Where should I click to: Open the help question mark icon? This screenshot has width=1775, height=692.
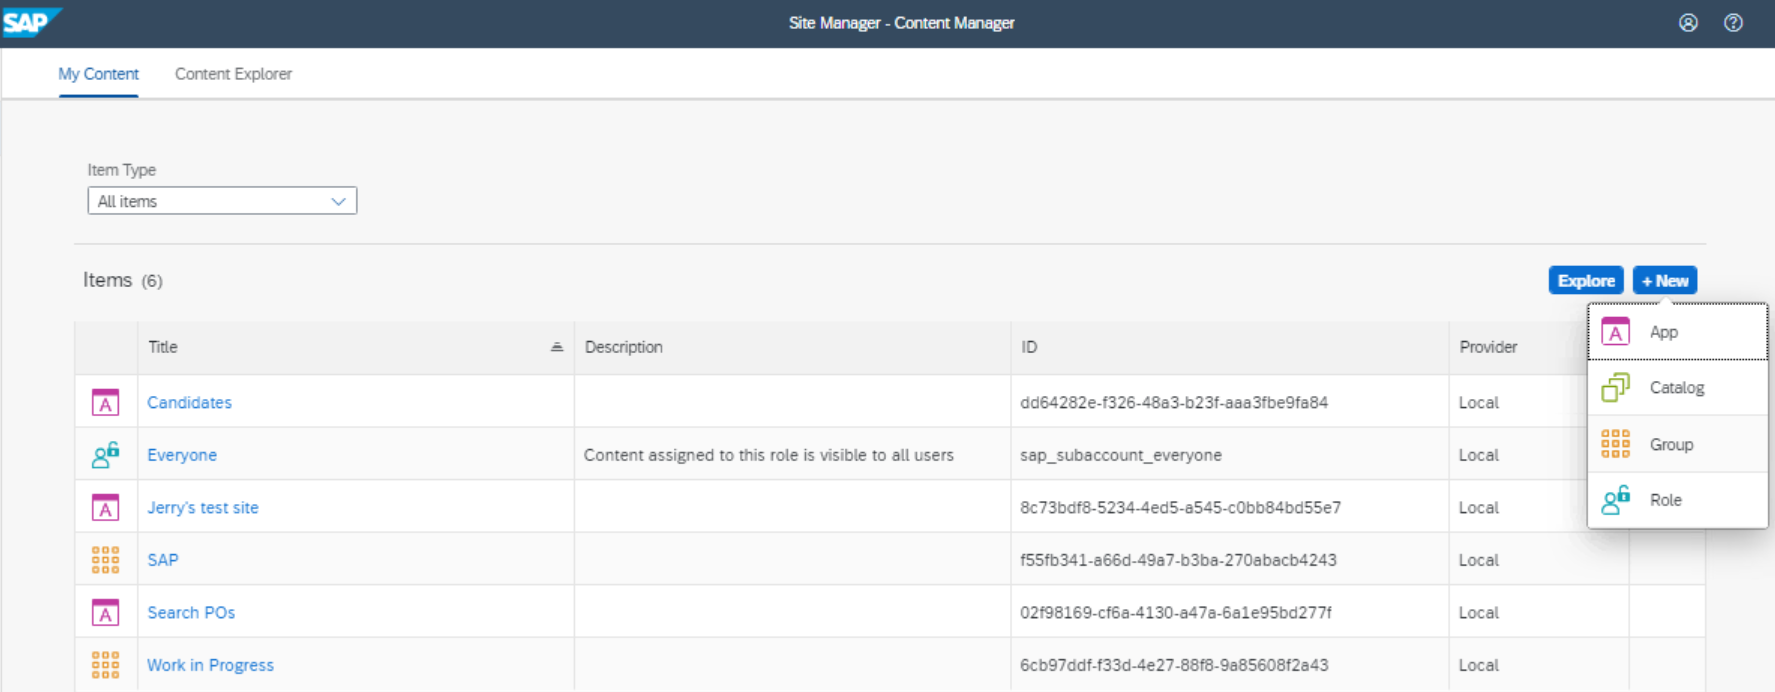pyautogui.click(x=1733, y=23)
